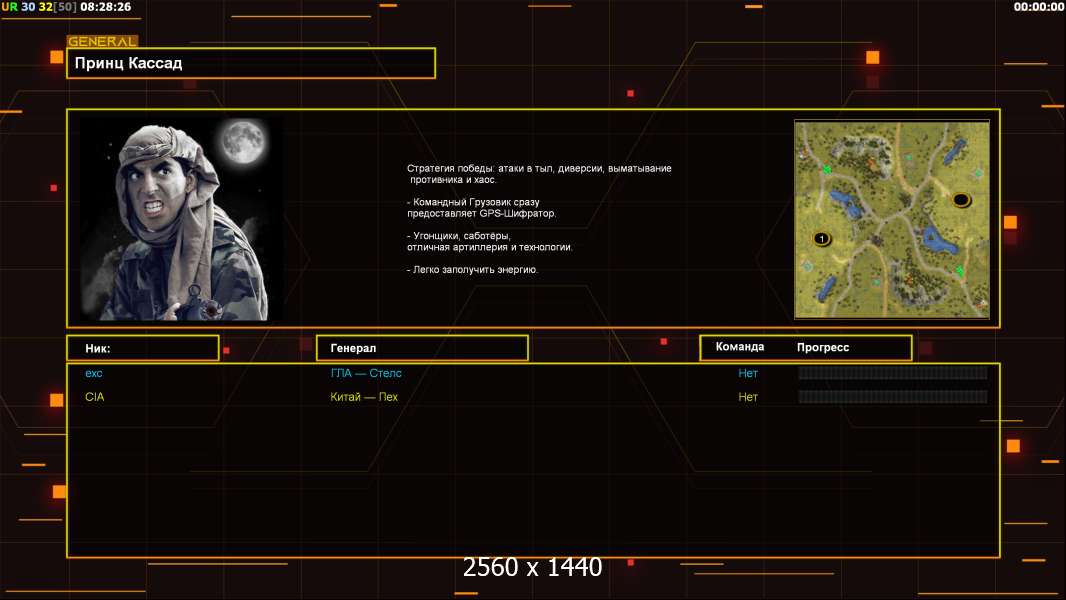Screen dimensions: 1066x600
Task: Click the Китай — Пех general entry
Action: (x=364, y=397)
